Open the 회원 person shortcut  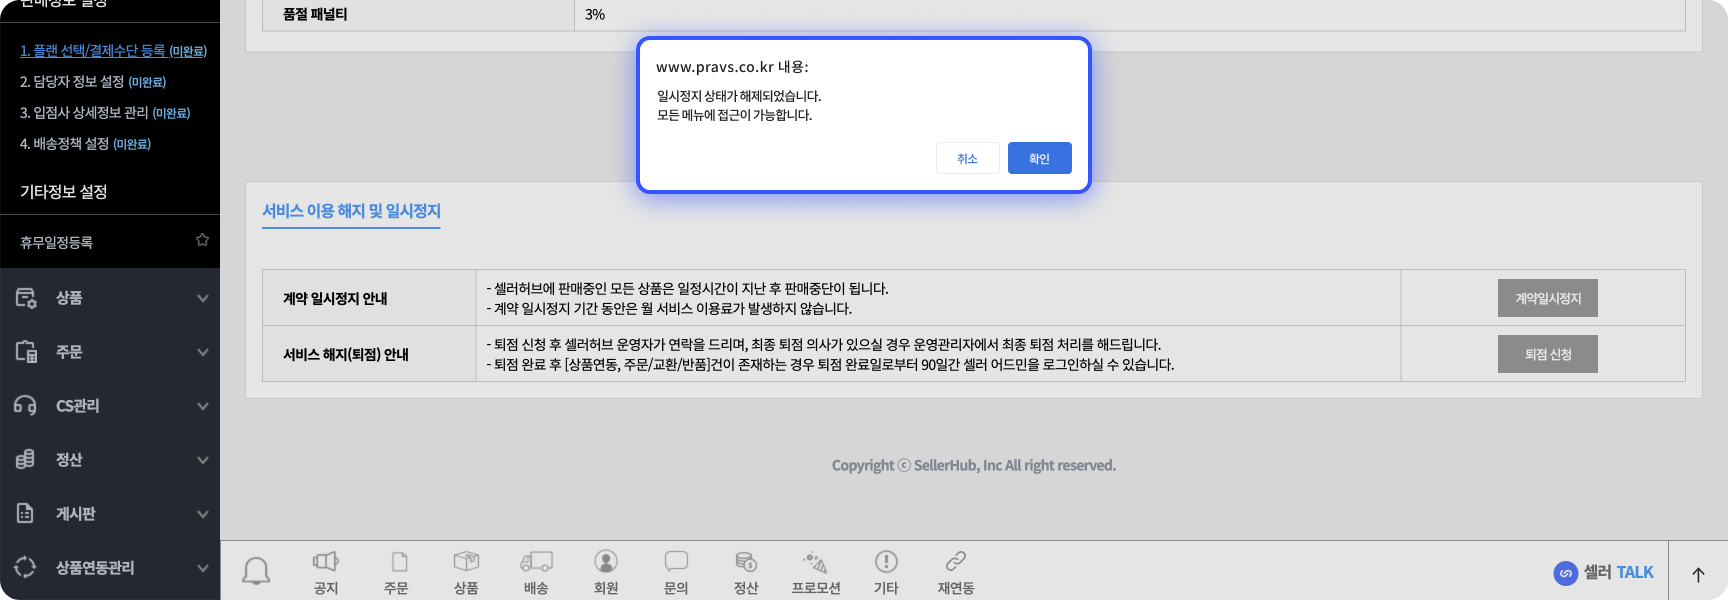[606, 572]
